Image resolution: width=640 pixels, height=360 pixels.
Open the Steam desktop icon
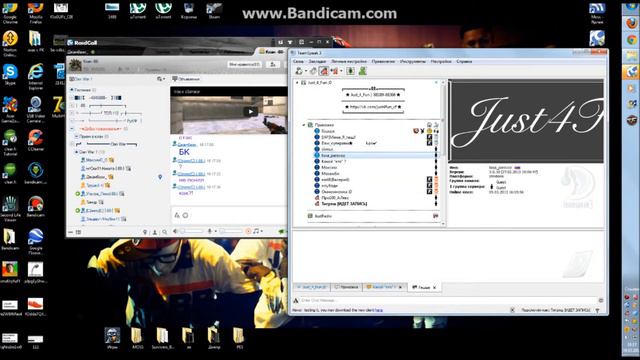(x=214, y=11)
